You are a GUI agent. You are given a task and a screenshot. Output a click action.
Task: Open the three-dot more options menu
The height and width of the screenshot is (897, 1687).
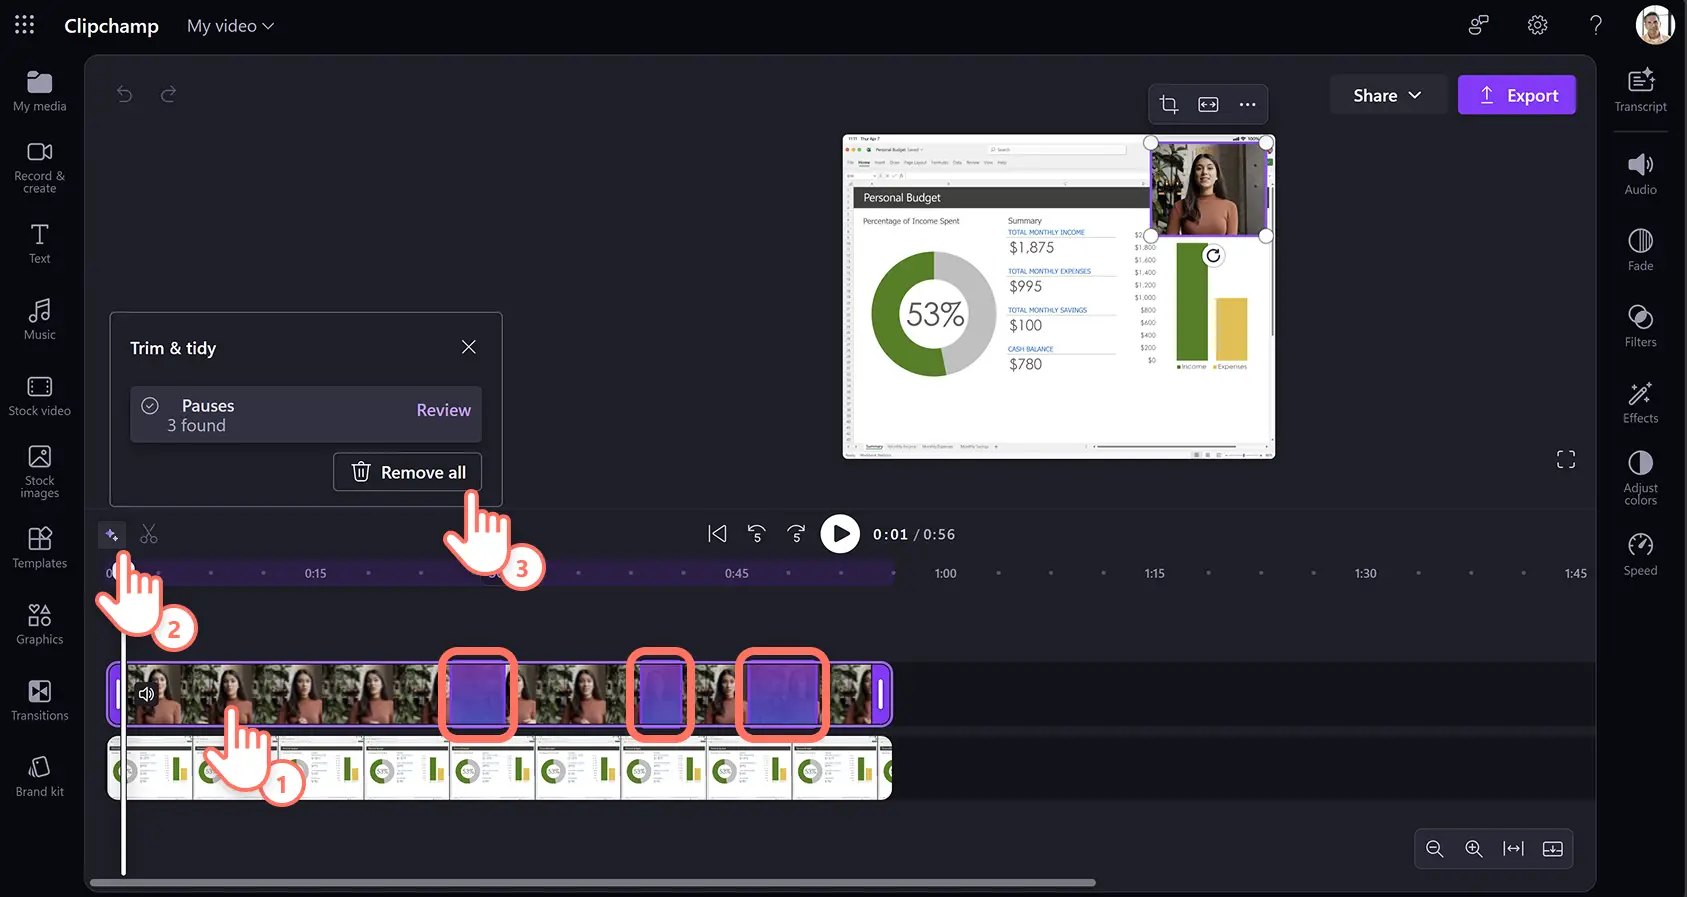click(1247, 104)
